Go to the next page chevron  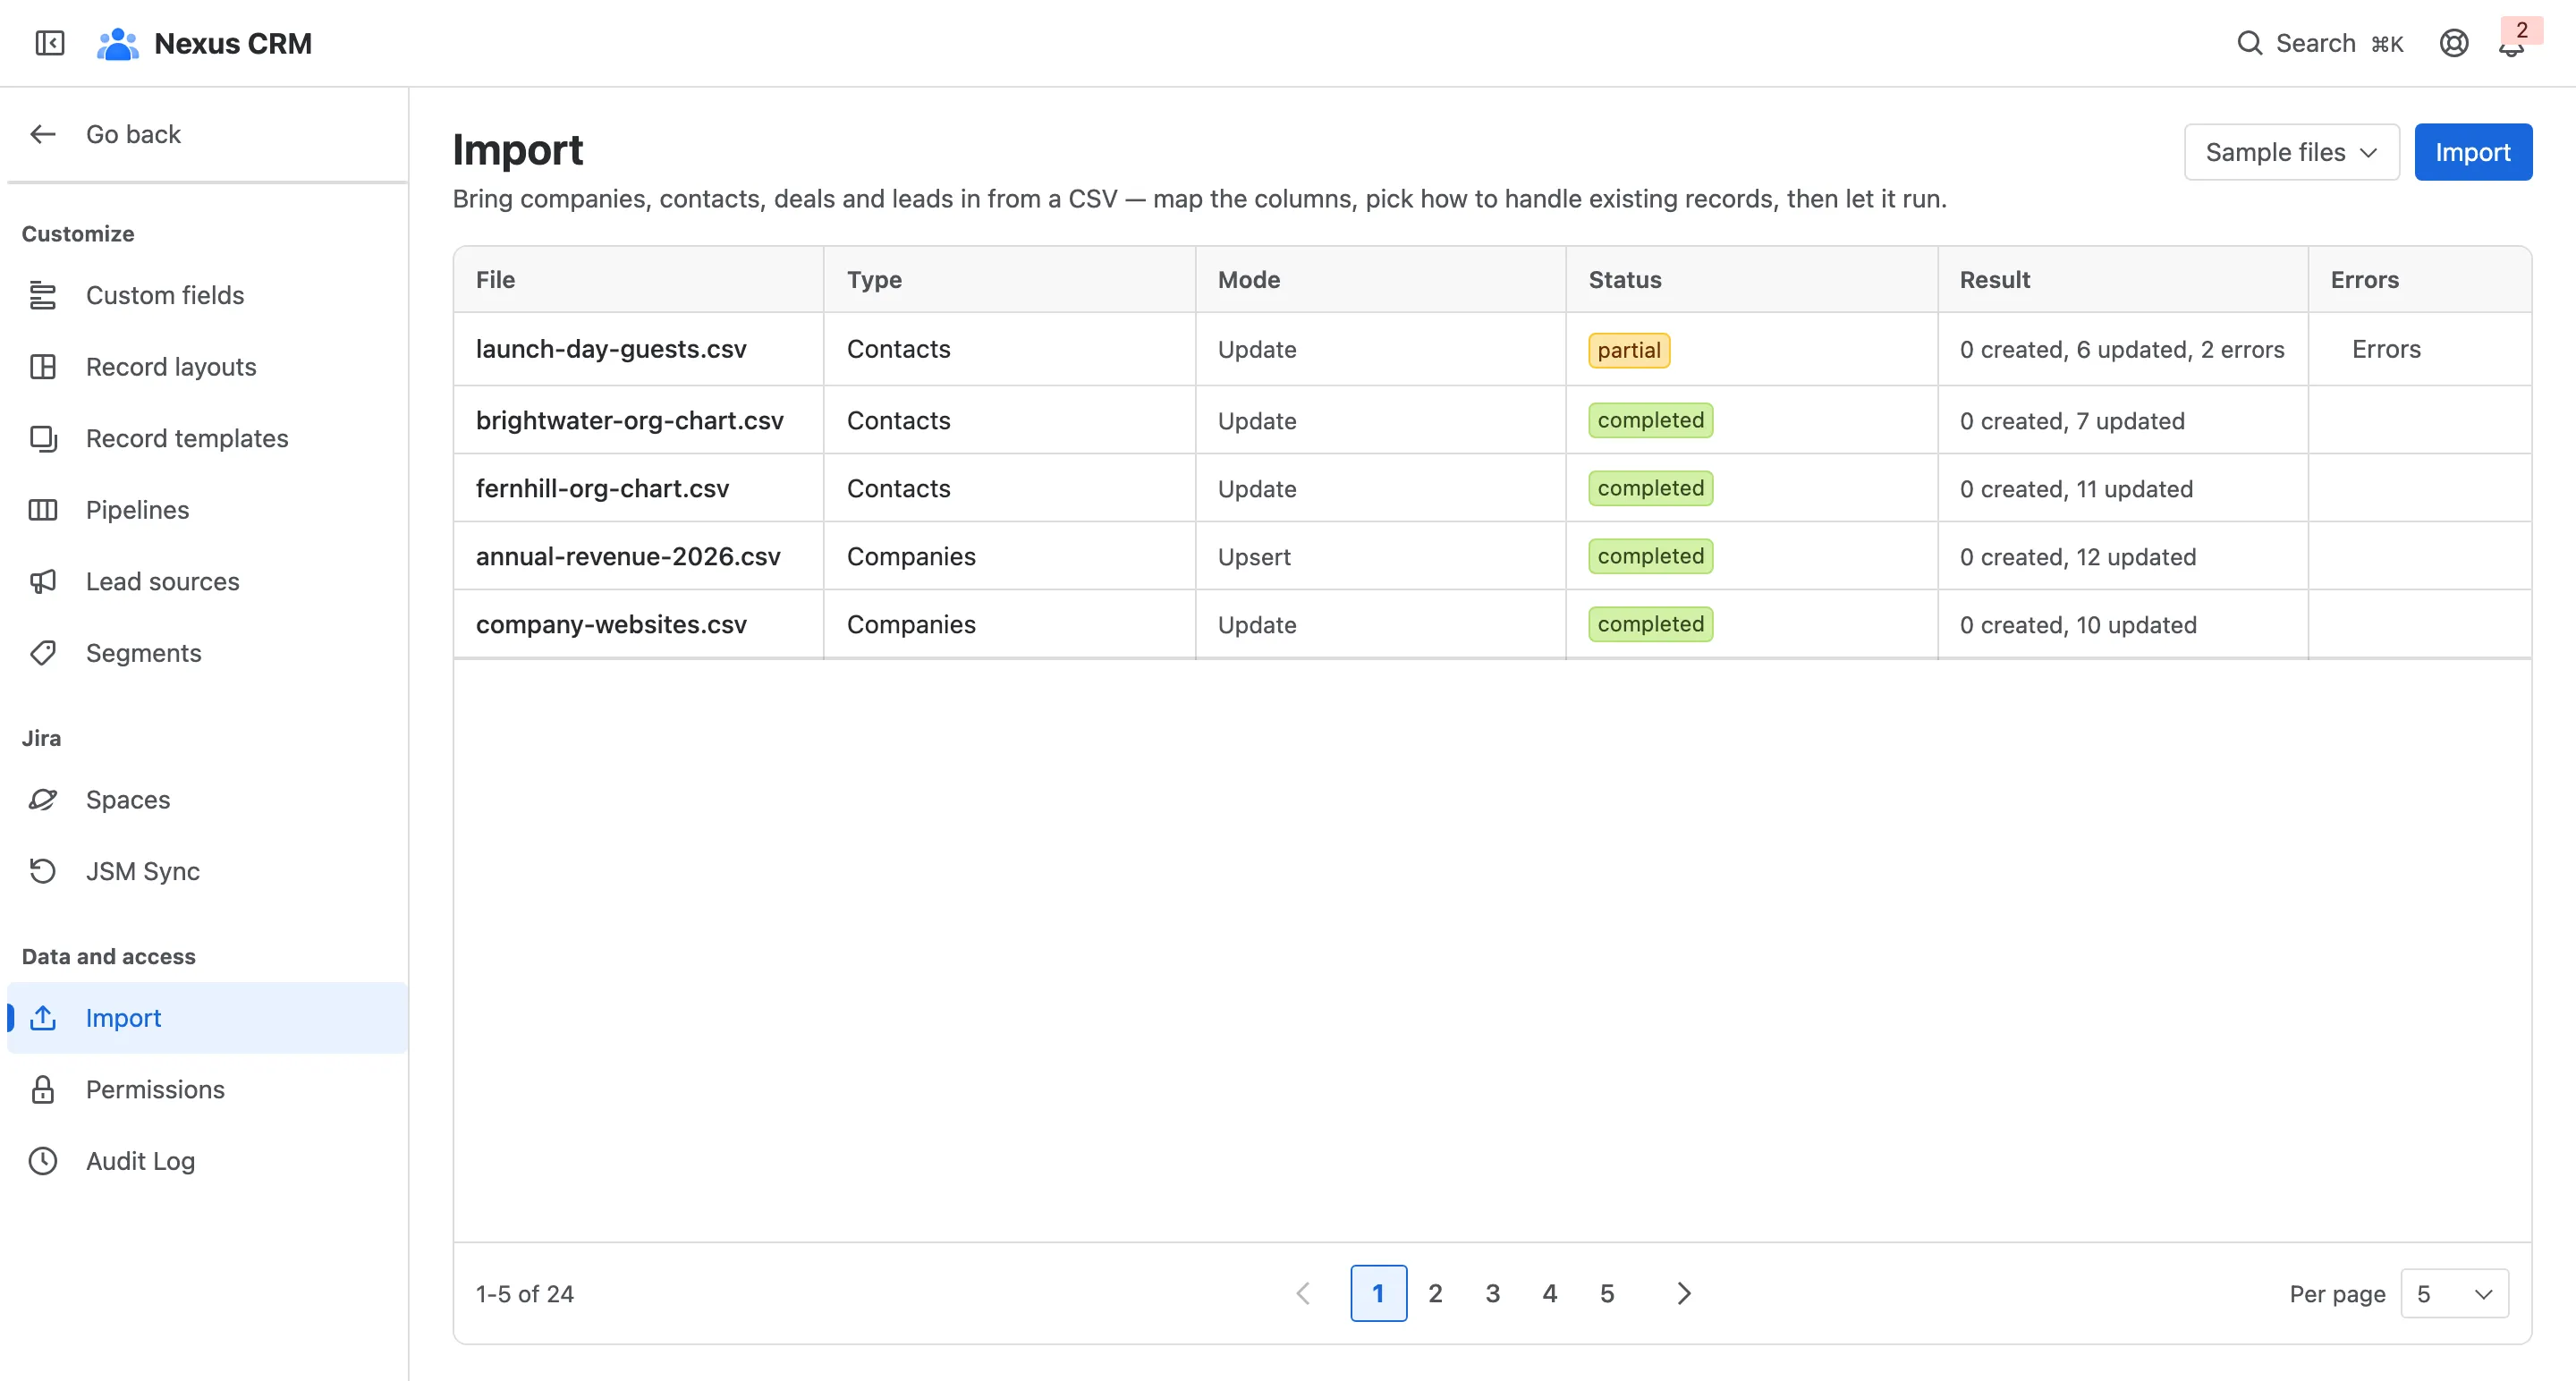coord(1684,1294)
